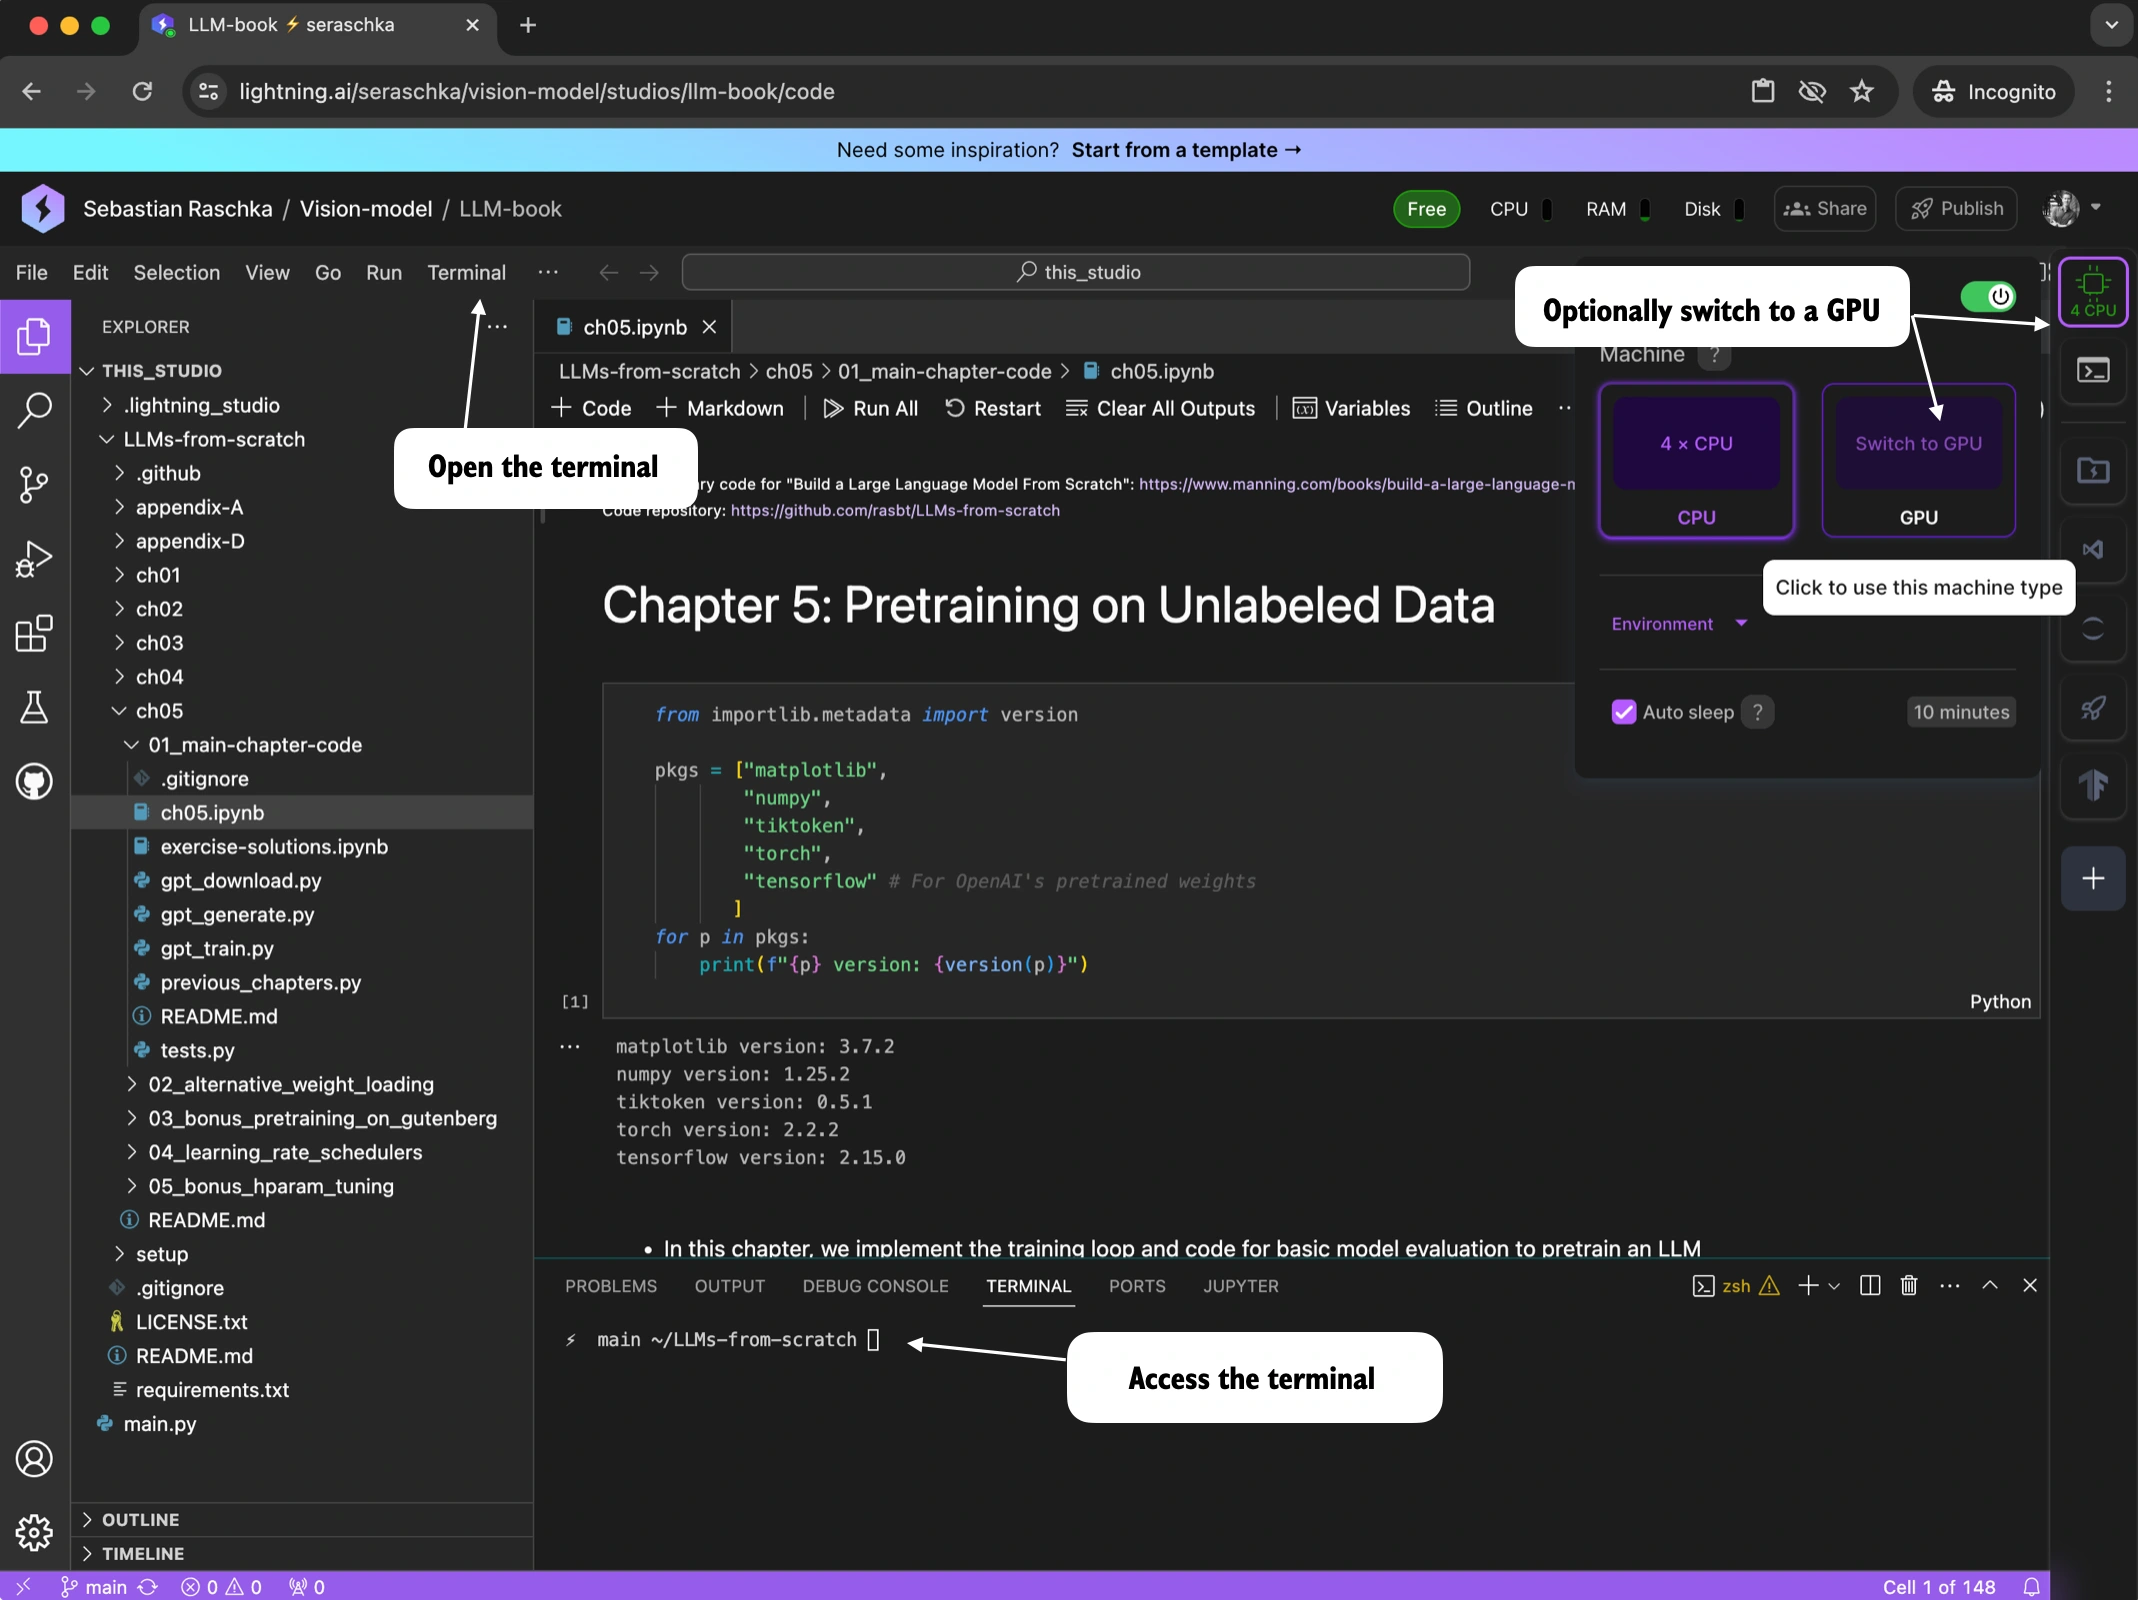Expand the ch03 folder
This screenshot has width=2138, height=1600.
(159, 643)
